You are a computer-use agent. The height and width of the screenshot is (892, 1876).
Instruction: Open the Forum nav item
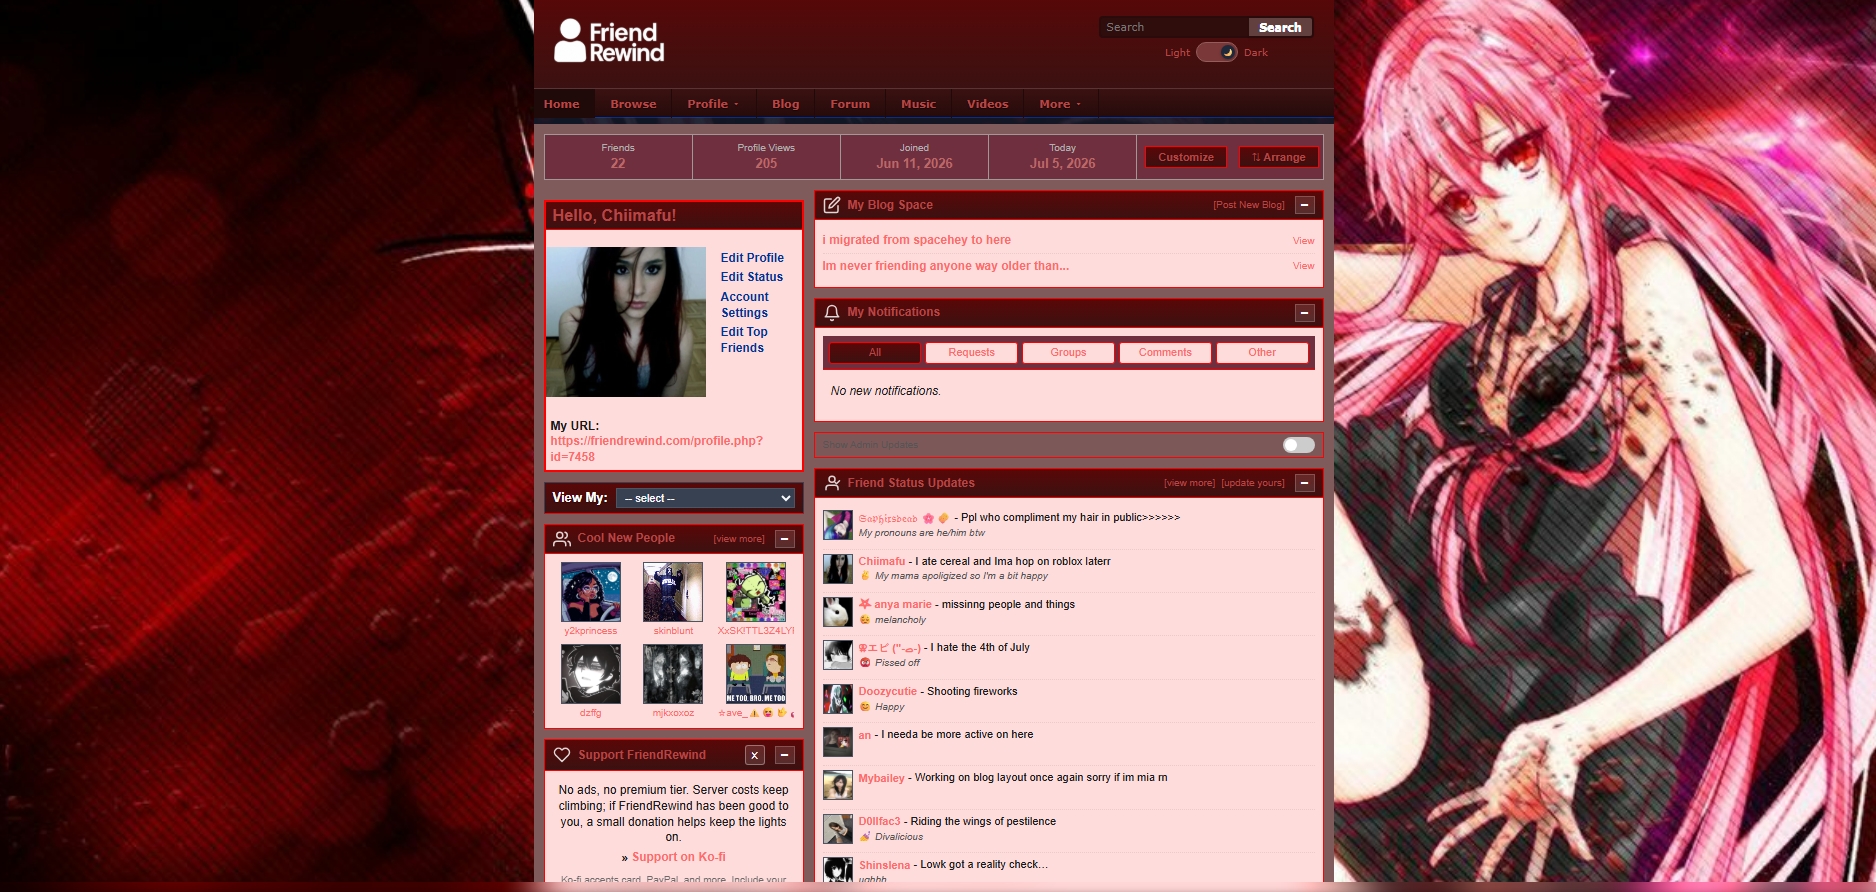tap(850, 104)
